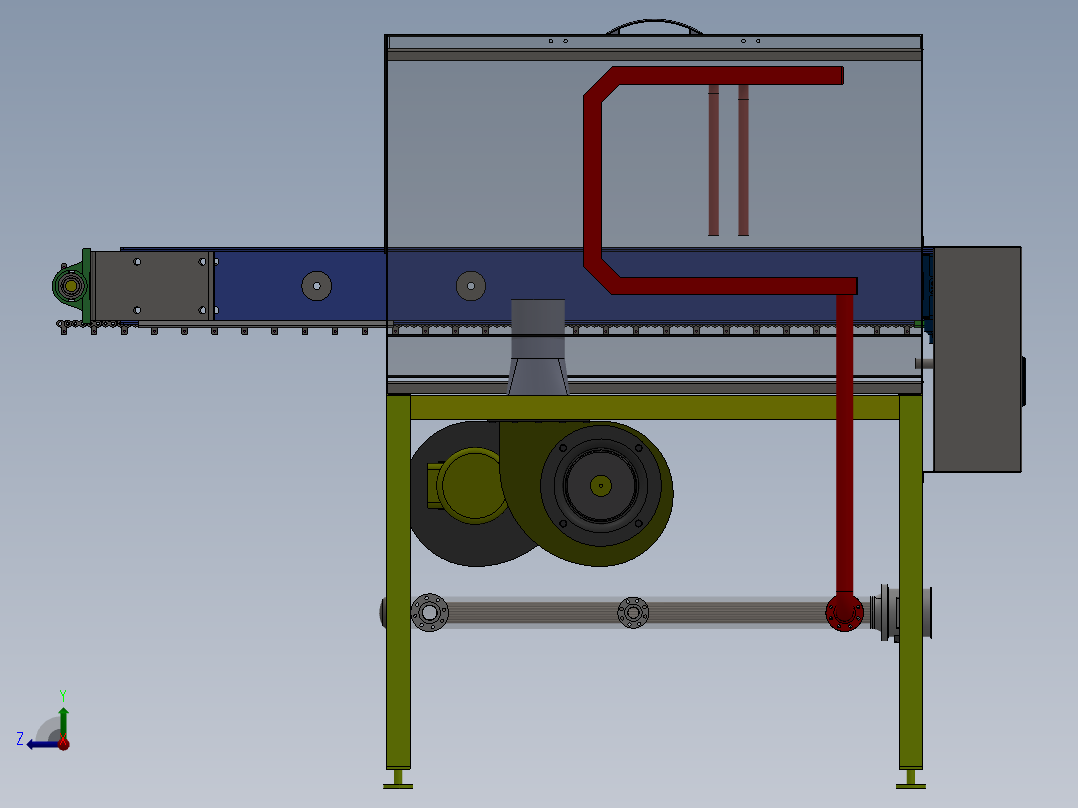This screenshot has height=808, width=1078.
Task: Select the right olive-green frame leg
Action: [x=911, y=582]
